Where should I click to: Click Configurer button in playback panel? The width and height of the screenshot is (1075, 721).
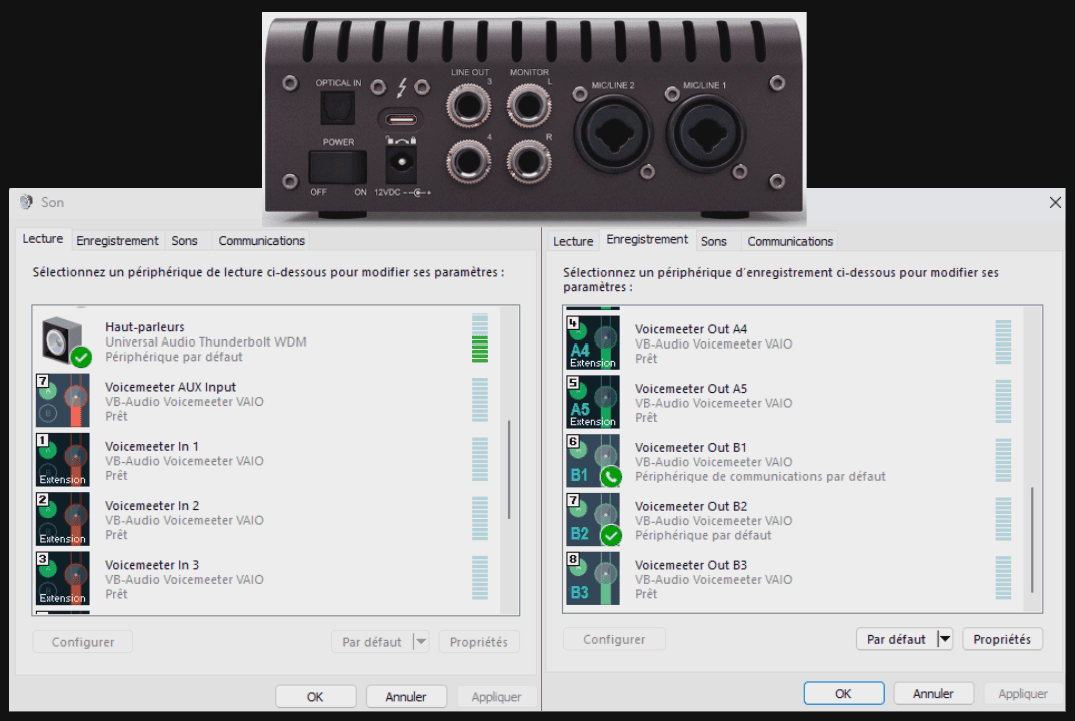click(x=83, y=641)
